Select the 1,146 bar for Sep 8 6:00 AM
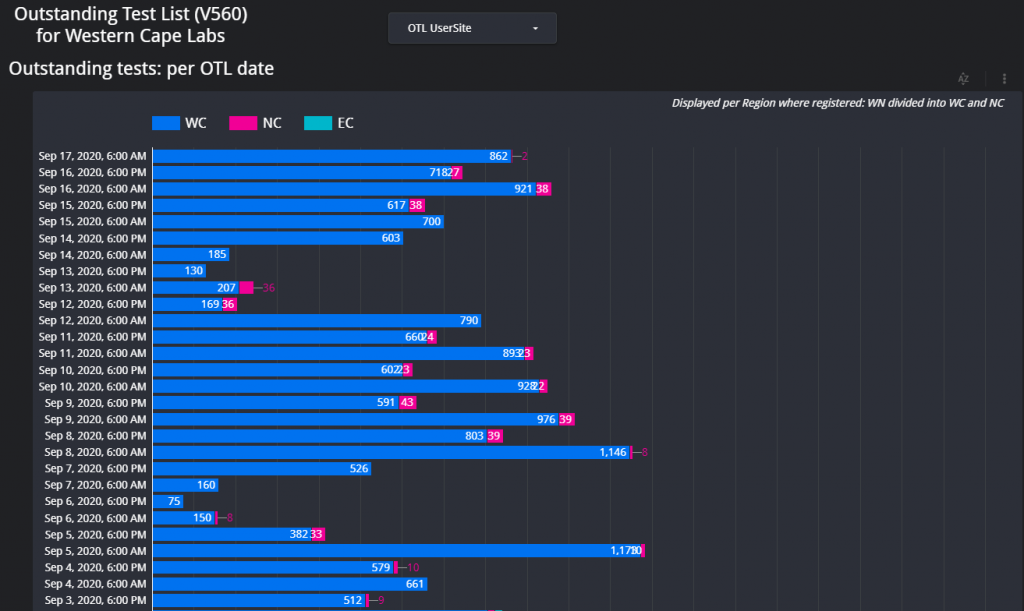 (390, 452)
